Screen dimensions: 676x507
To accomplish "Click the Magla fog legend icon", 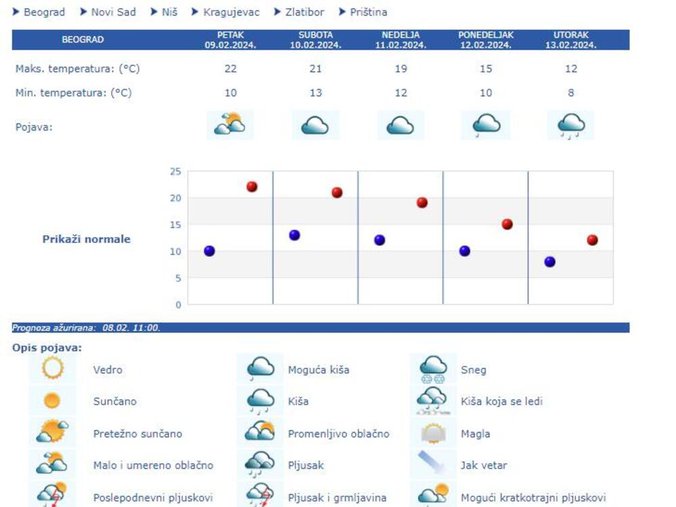I will pyautogui.click(x=434, y=434).
